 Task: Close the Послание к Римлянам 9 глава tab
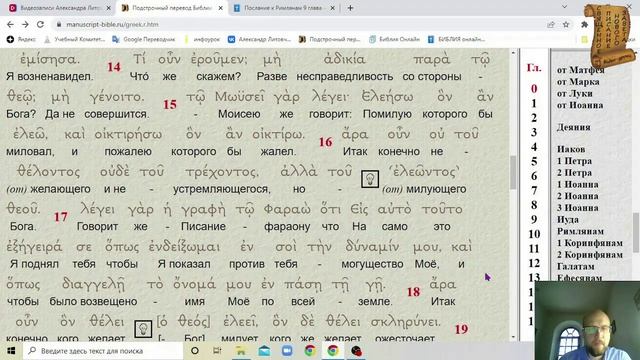pyautogui.click(x=332, y=8)
